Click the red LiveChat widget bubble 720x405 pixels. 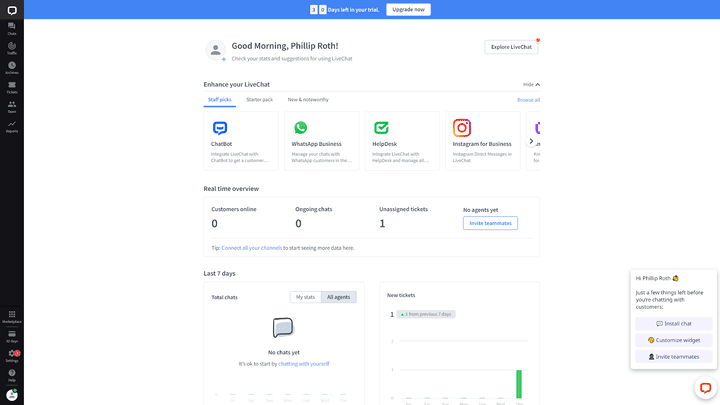(x=705, y=388)
